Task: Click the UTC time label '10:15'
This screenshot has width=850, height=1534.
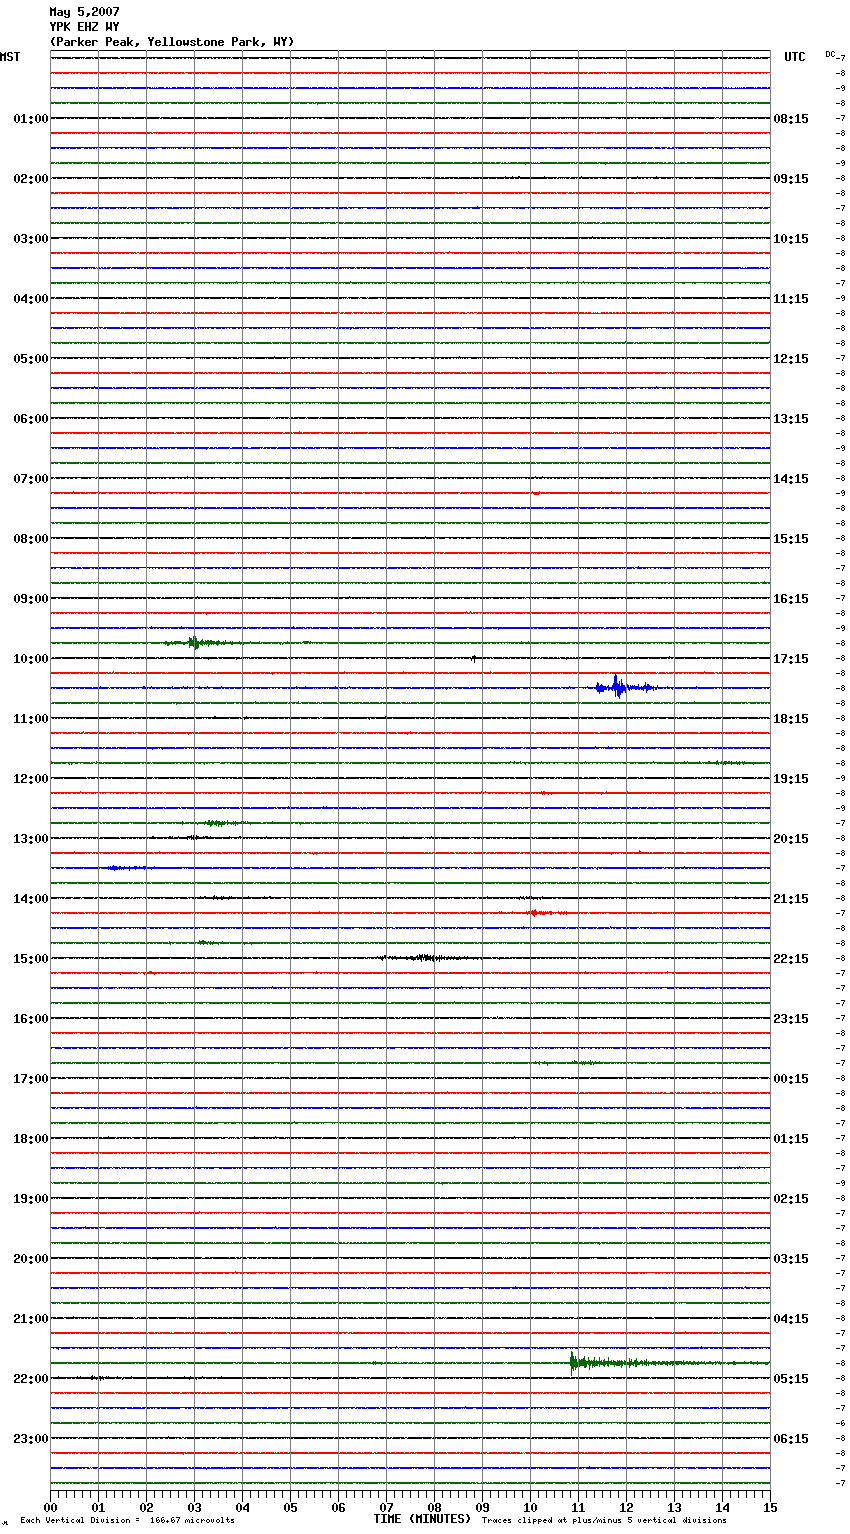Action: pyautogui.click(x=791, y=239)
